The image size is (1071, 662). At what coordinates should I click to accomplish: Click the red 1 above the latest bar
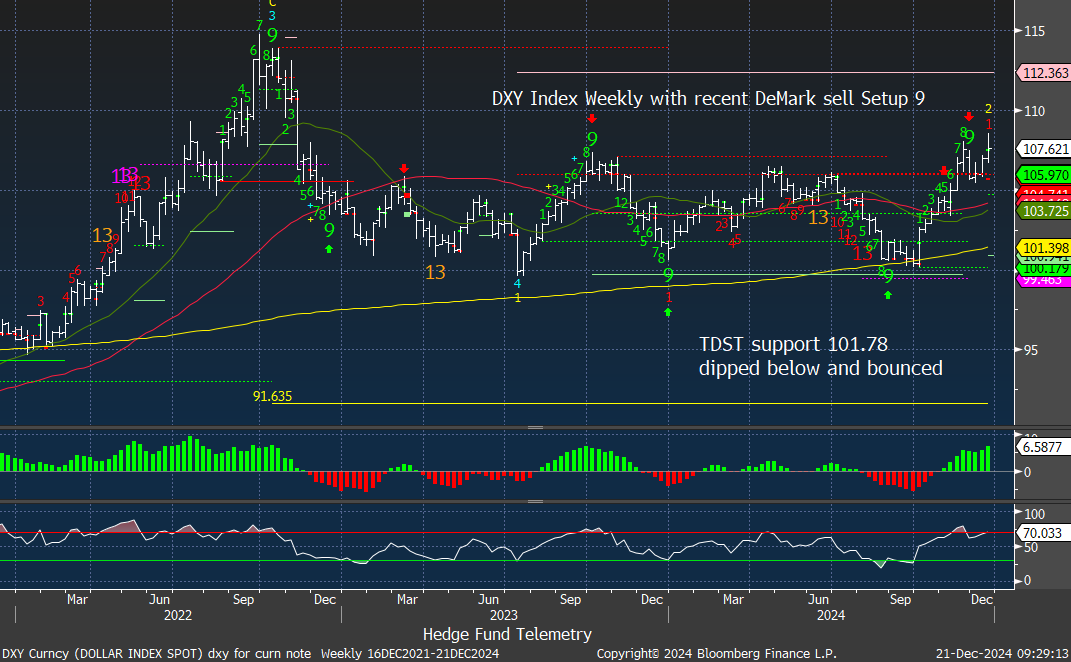coord(989,124)
